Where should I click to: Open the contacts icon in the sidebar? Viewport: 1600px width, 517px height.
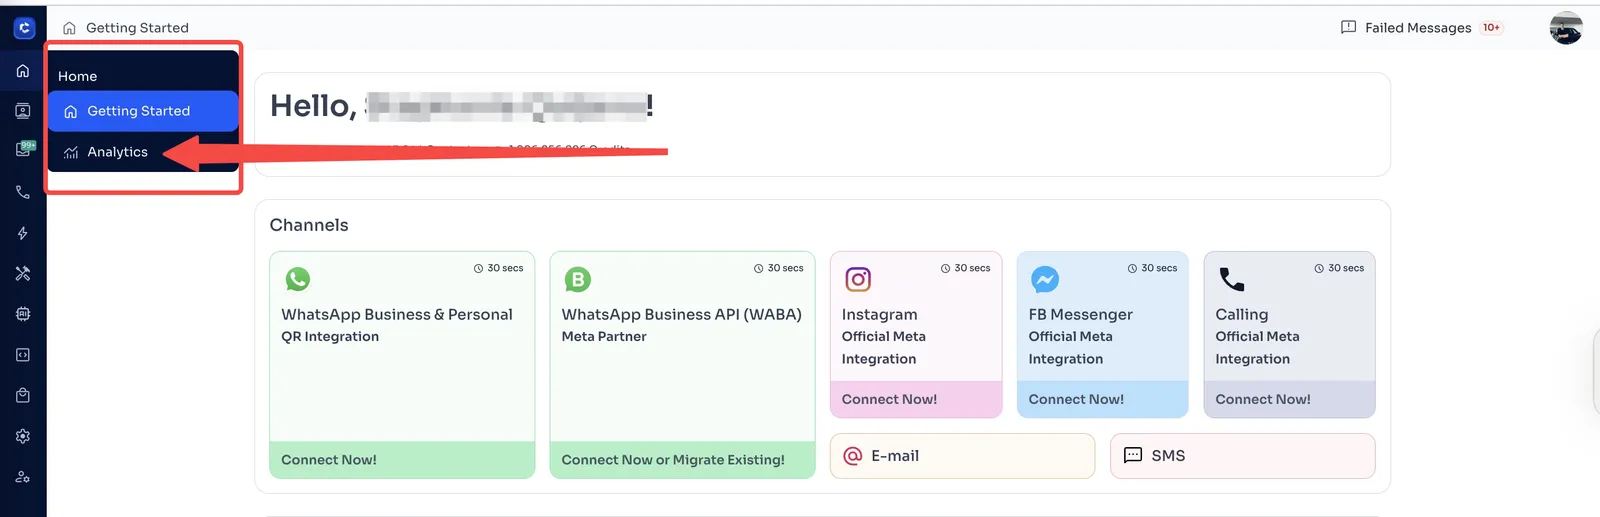click(23, 111)
